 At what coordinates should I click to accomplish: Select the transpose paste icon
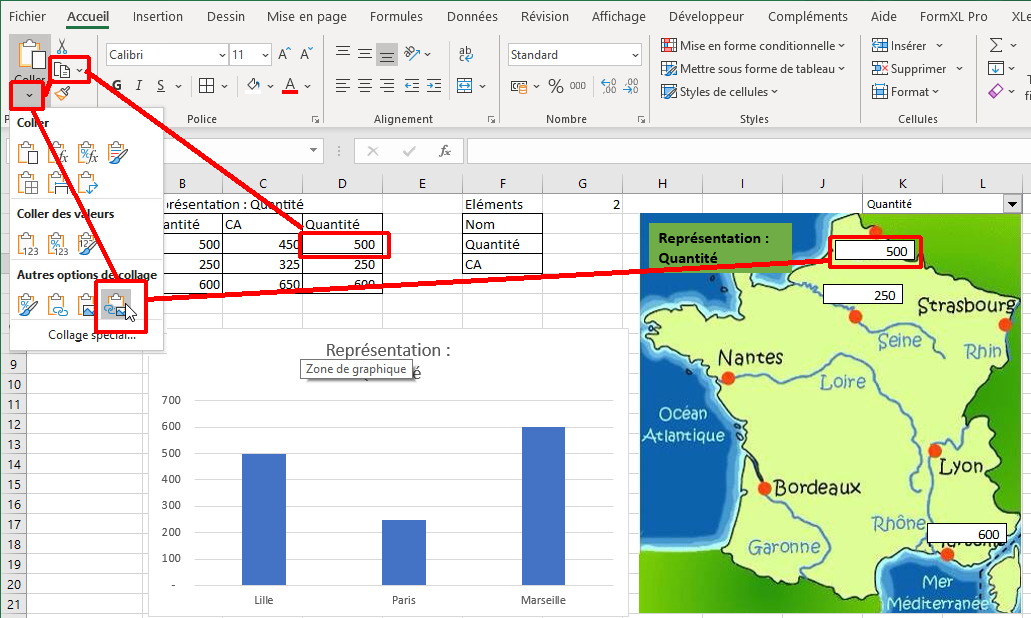click(x=87, y=182)
